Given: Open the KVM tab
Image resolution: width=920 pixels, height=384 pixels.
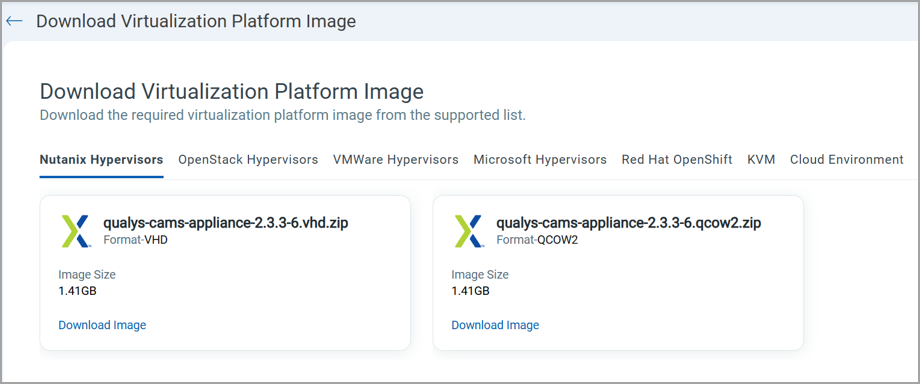Looking at the screenshot, I should [761, 160].
